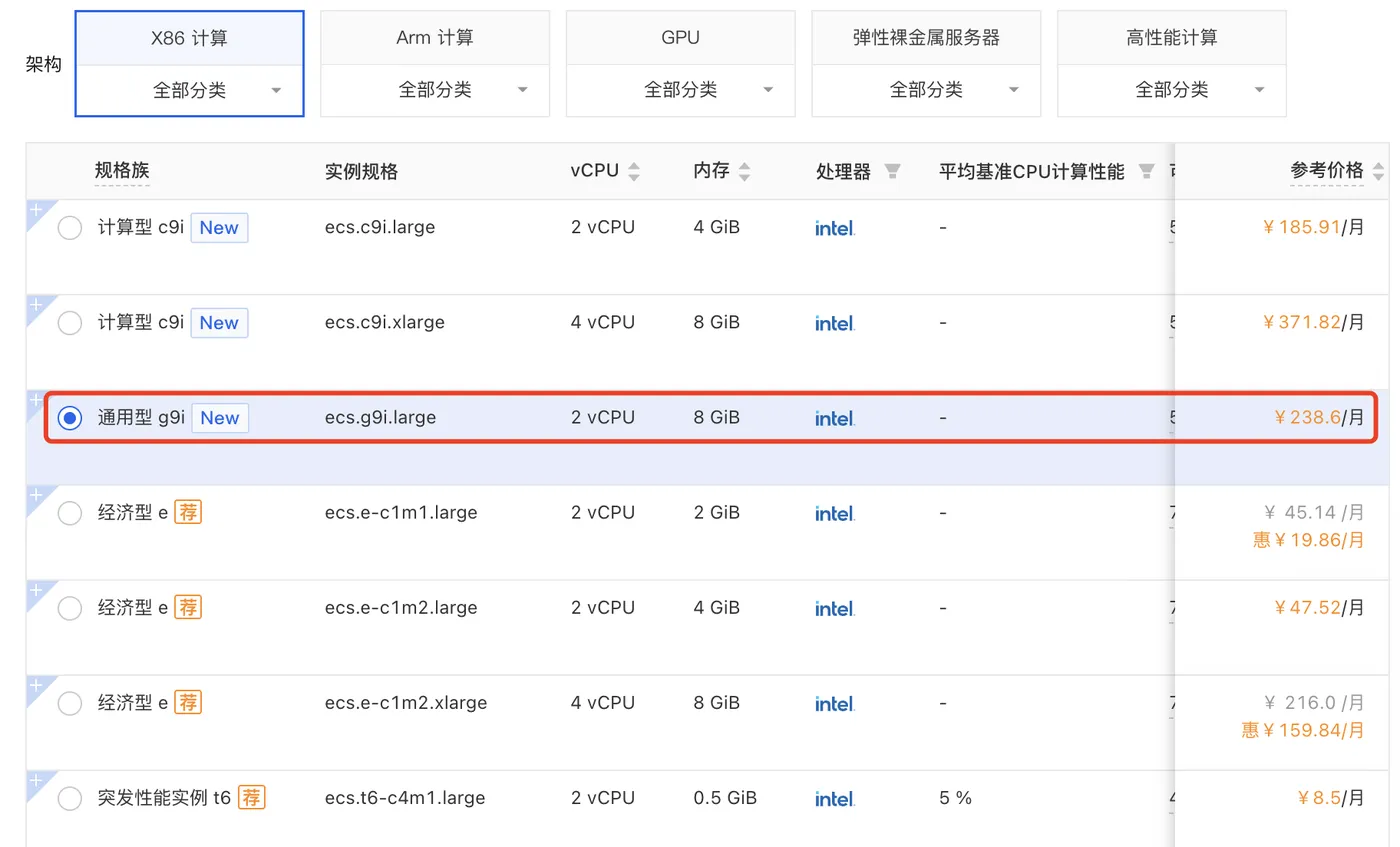Viewport: 1400px width, 847px height.
Task: Sort by 参考价格 column arrows
Action: coord(1379,171)
